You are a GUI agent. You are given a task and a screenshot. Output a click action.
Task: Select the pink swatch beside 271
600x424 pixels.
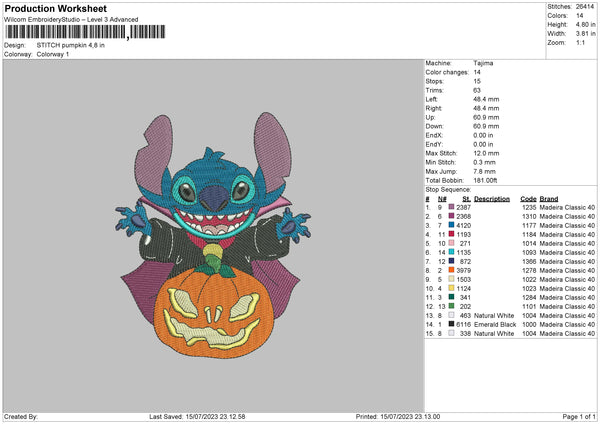click(451, 243)
